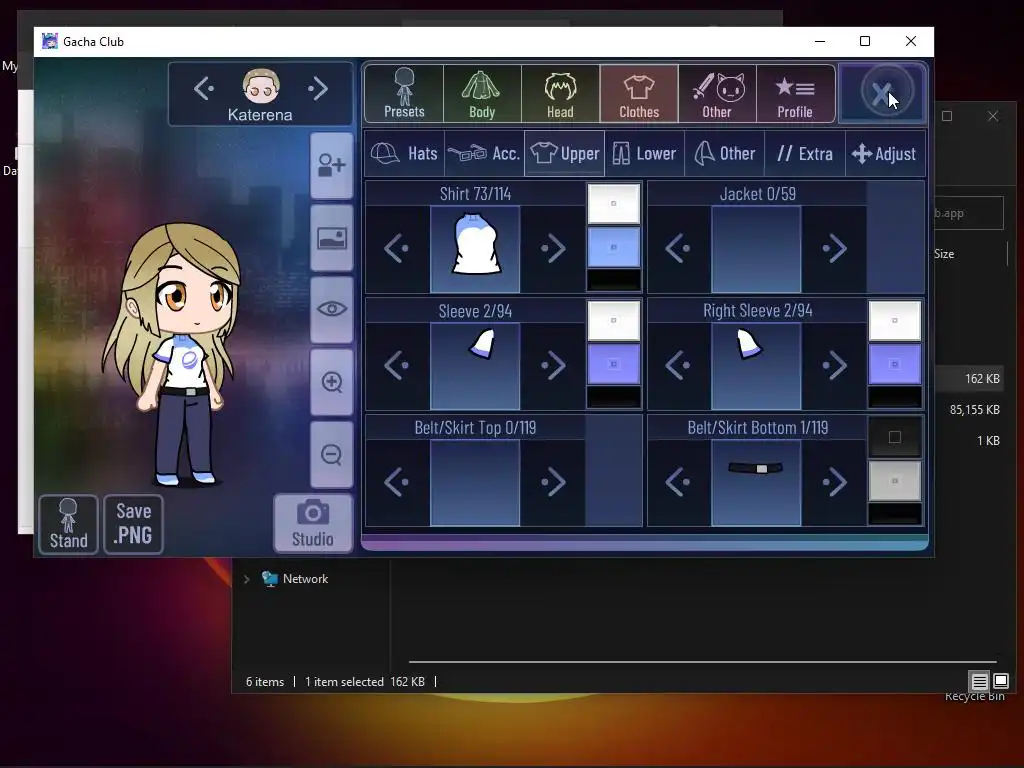Screen dimensions: 1024x768
Task: Open the Studio camera button
Action: (313, 524)
